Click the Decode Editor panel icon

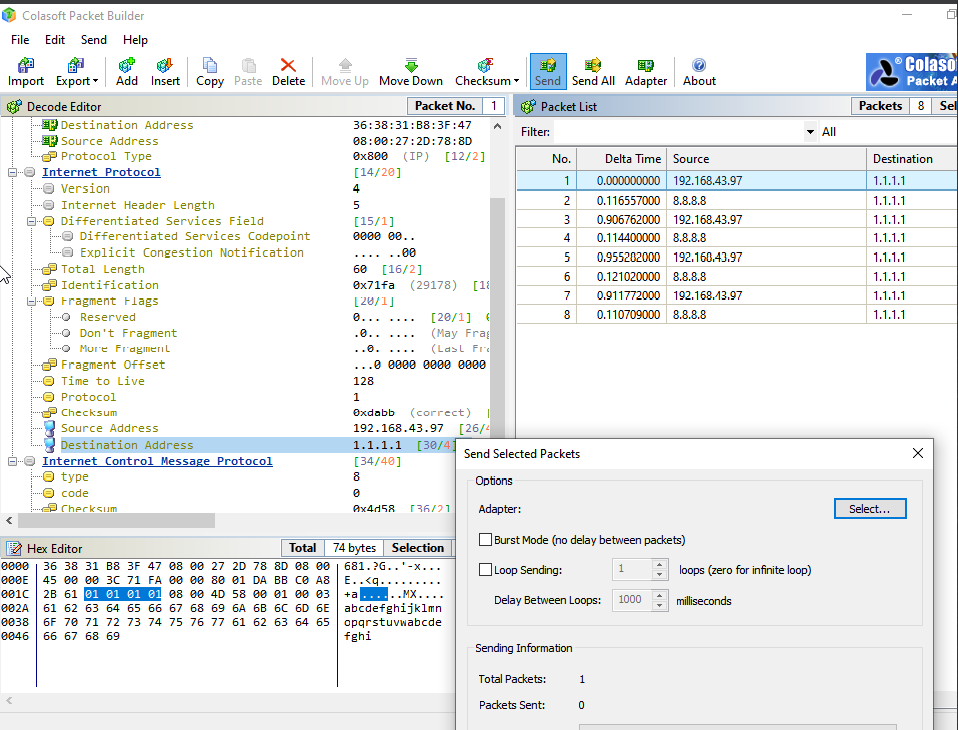pos(14,107)
